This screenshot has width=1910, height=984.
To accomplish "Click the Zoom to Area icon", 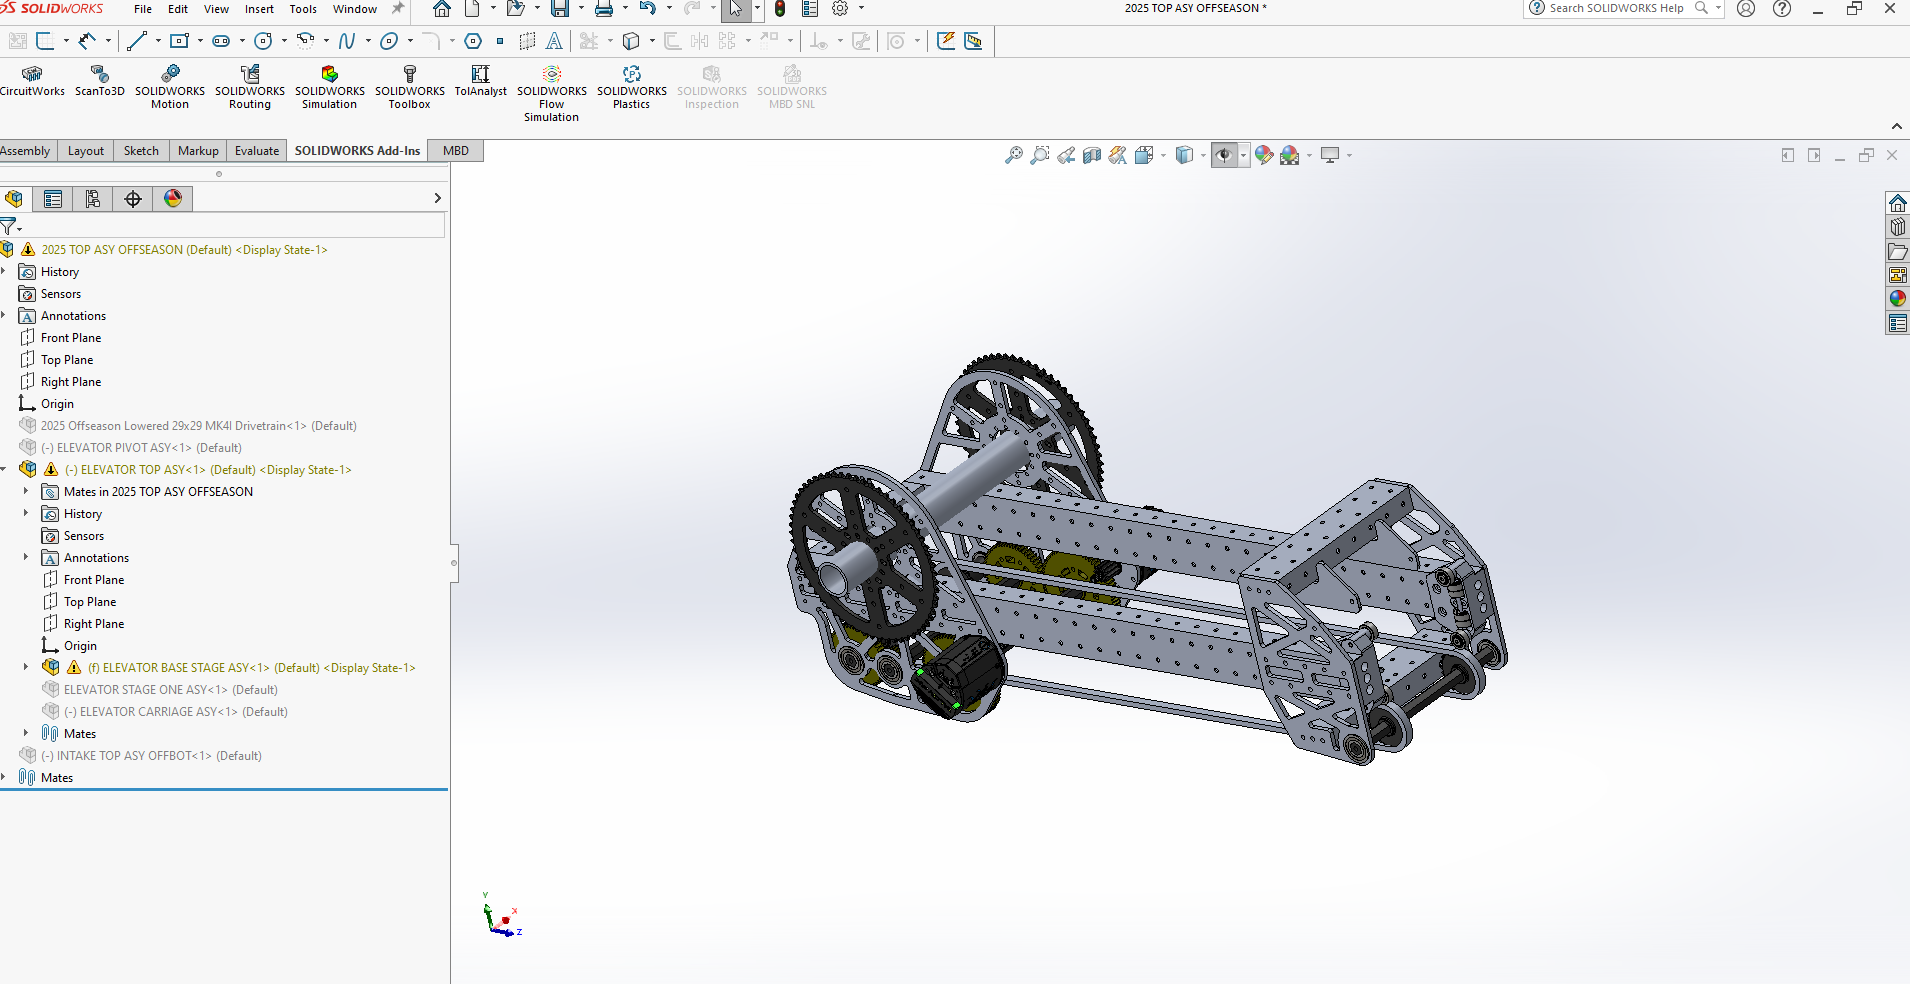I will [1040, 155].
